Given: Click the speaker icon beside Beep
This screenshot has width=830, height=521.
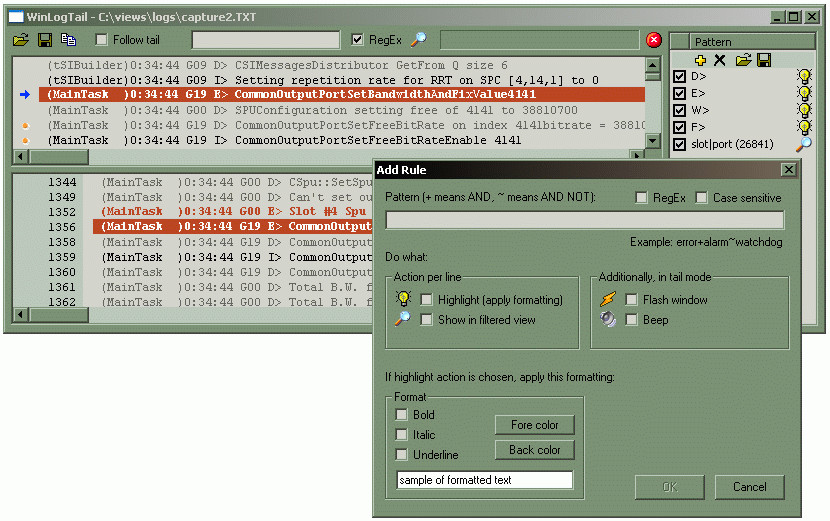Looking at the screenshot, I should 608,319.
